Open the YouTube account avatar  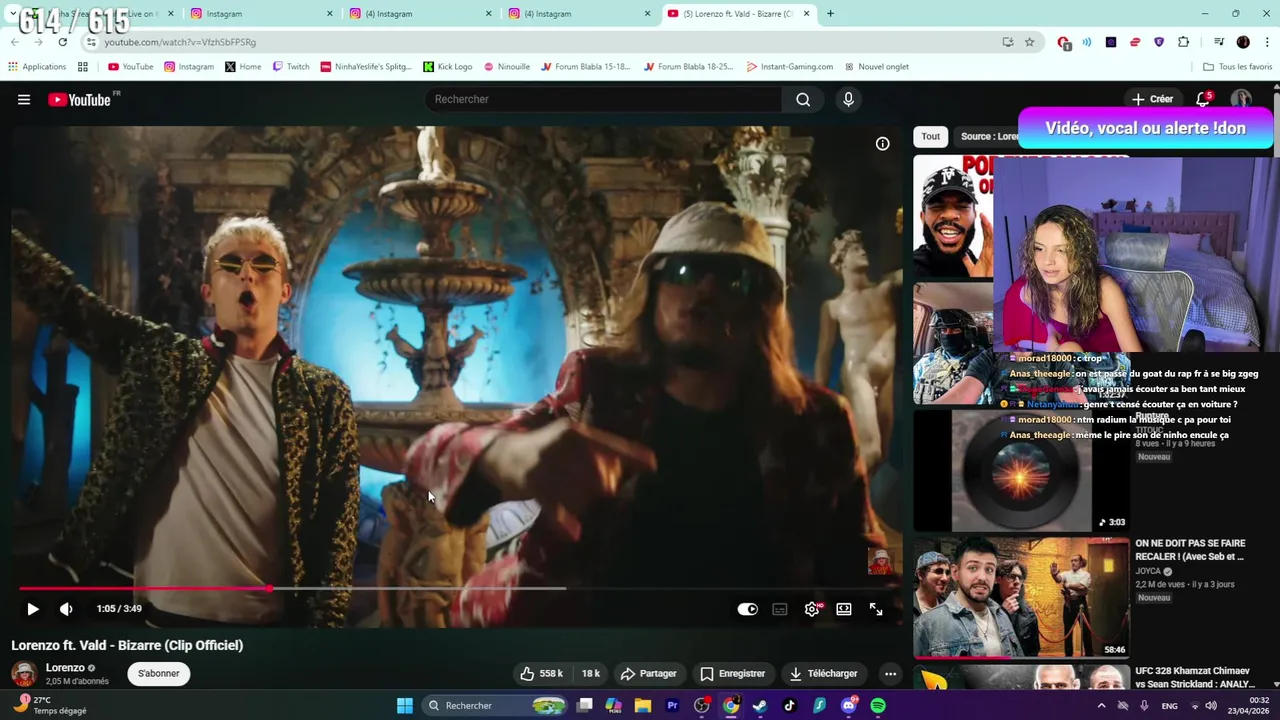(1241, 99)
